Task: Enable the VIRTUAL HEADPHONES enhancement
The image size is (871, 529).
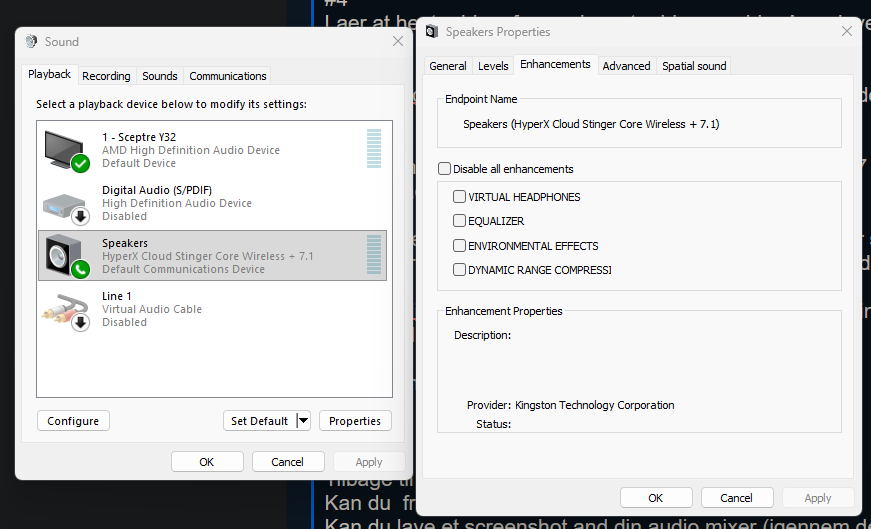Action: tap(459, 197)
